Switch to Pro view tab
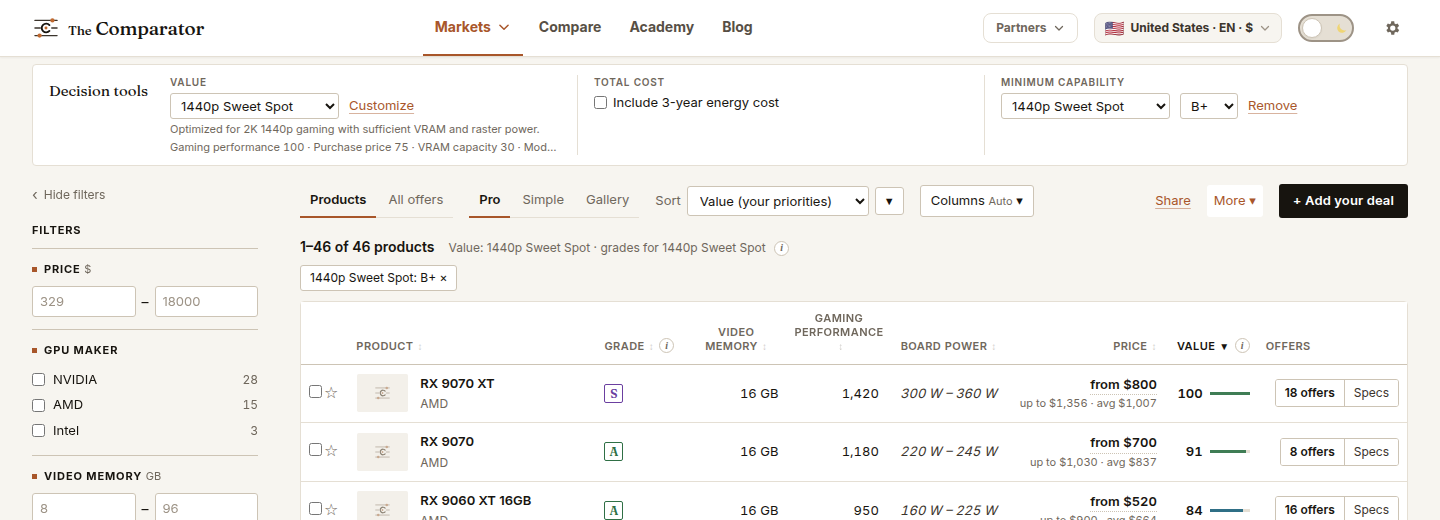The image size is (1440, 520). (490, 200)
